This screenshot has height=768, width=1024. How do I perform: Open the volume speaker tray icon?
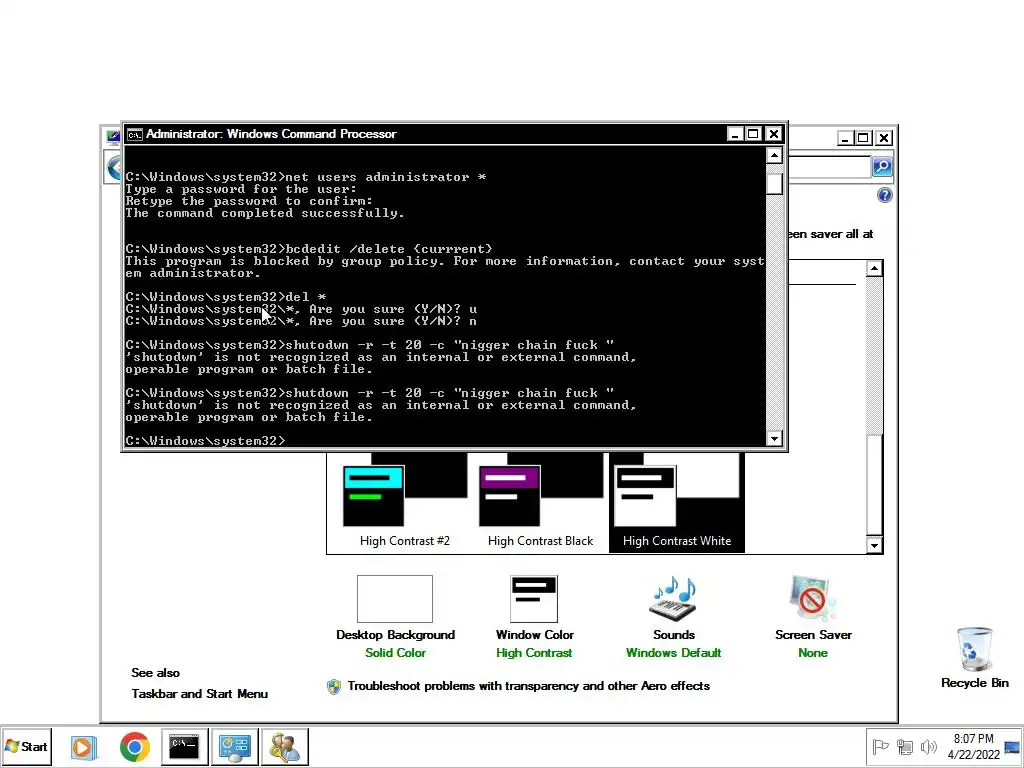928,746
